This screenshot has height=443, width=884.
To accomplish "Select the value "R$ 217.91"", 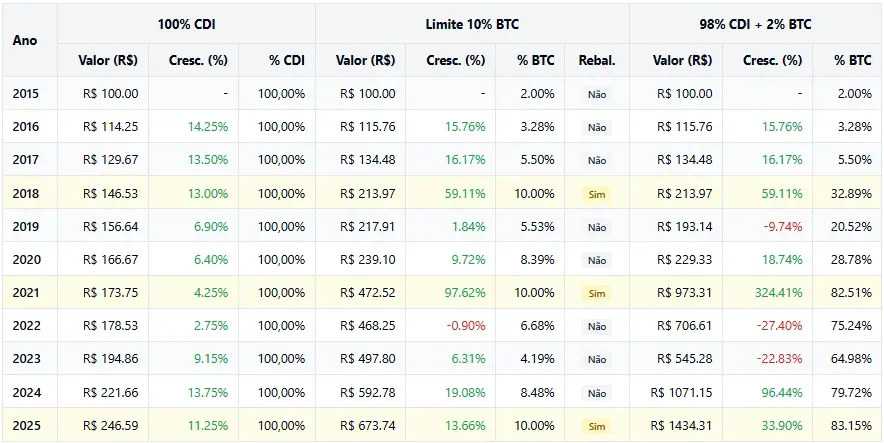I will (368, 227).
